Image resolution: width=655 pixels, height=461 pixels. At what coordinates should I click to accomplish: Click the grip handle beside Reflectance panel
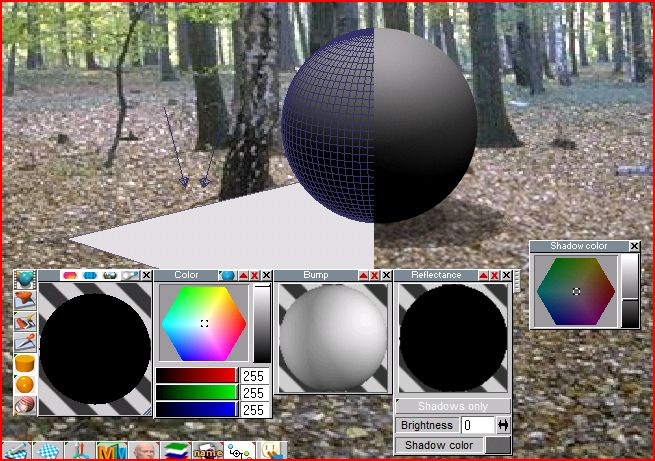click(517, 281)
